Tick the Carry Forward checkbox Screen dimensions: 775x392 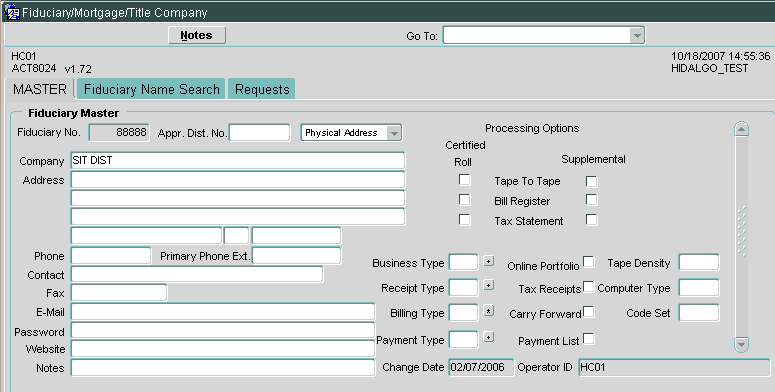pyautogui.click(x=589, y=312)
